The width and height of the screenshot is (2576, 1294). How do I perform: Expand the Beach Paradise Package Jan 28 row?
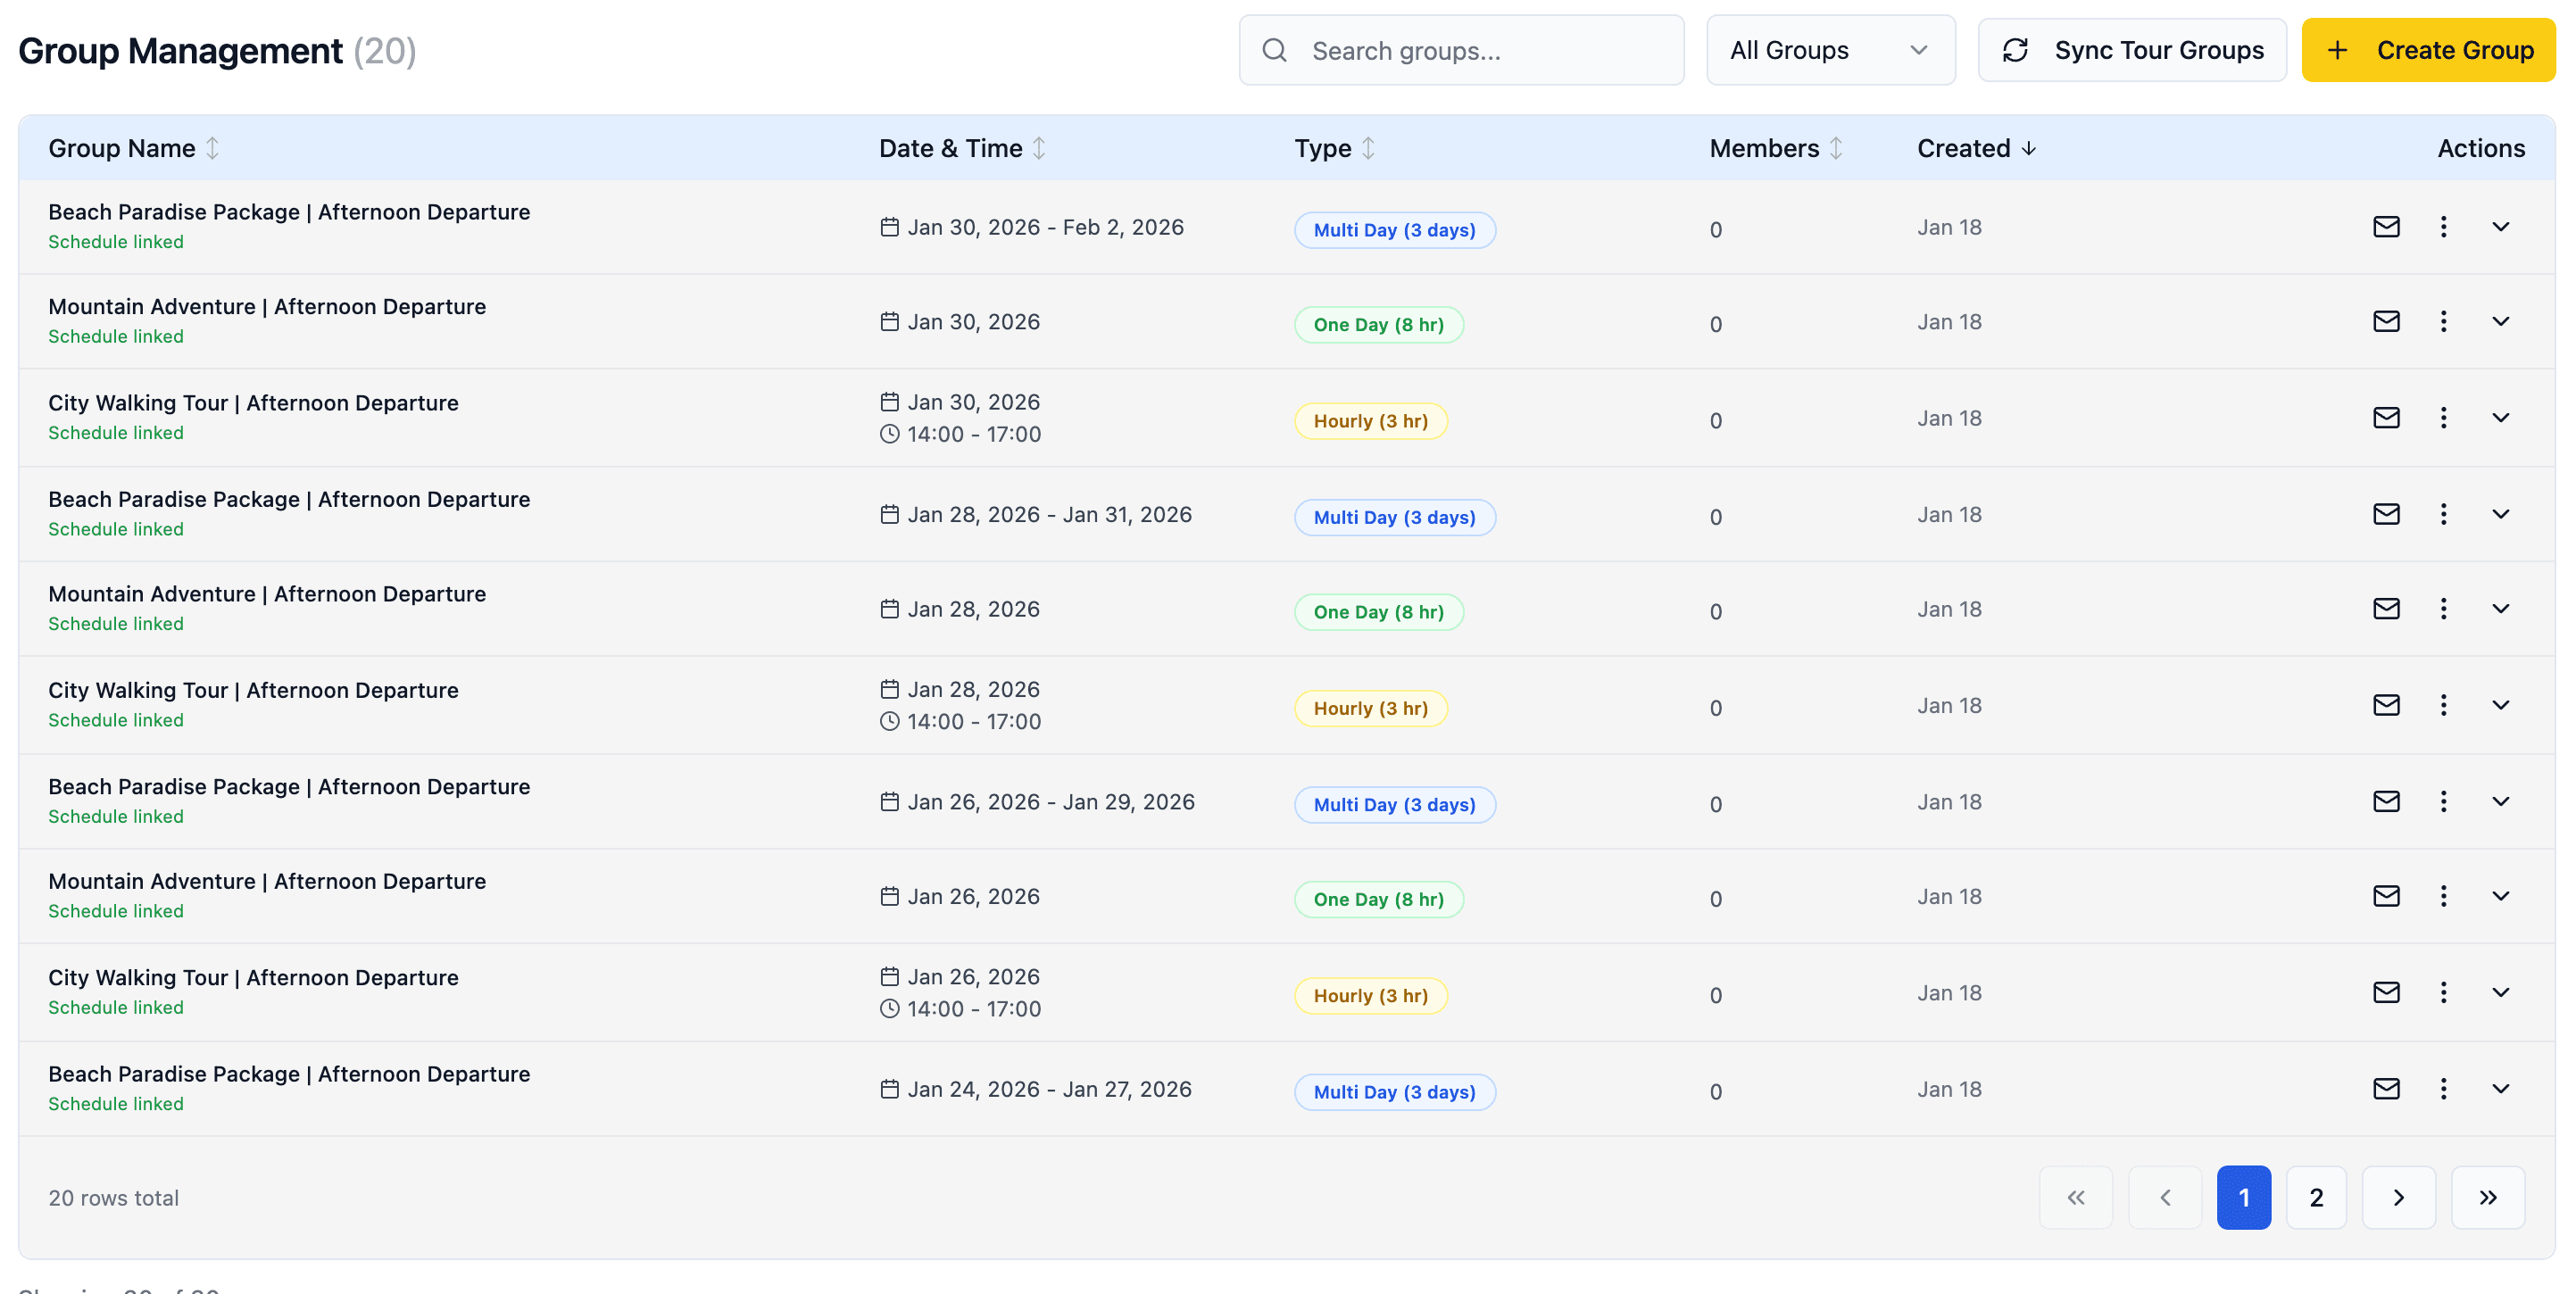point(2501,513)
